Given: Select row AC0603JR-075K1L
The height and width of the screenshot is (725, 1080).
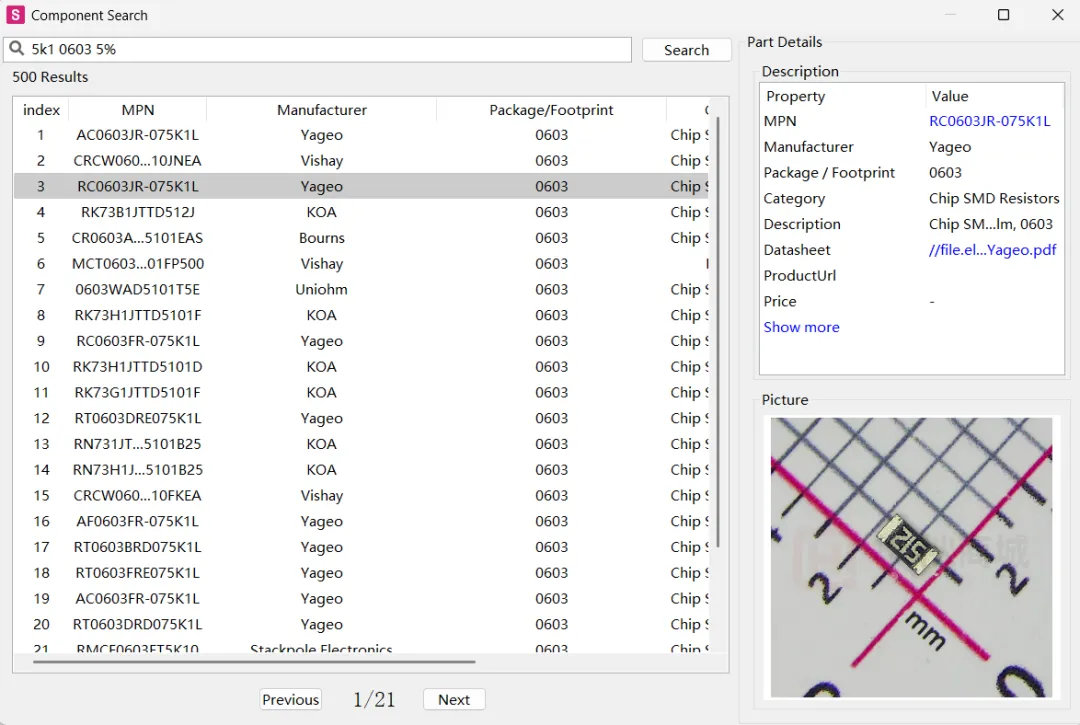Looking at the screenshot, I should tap(362, 135).
